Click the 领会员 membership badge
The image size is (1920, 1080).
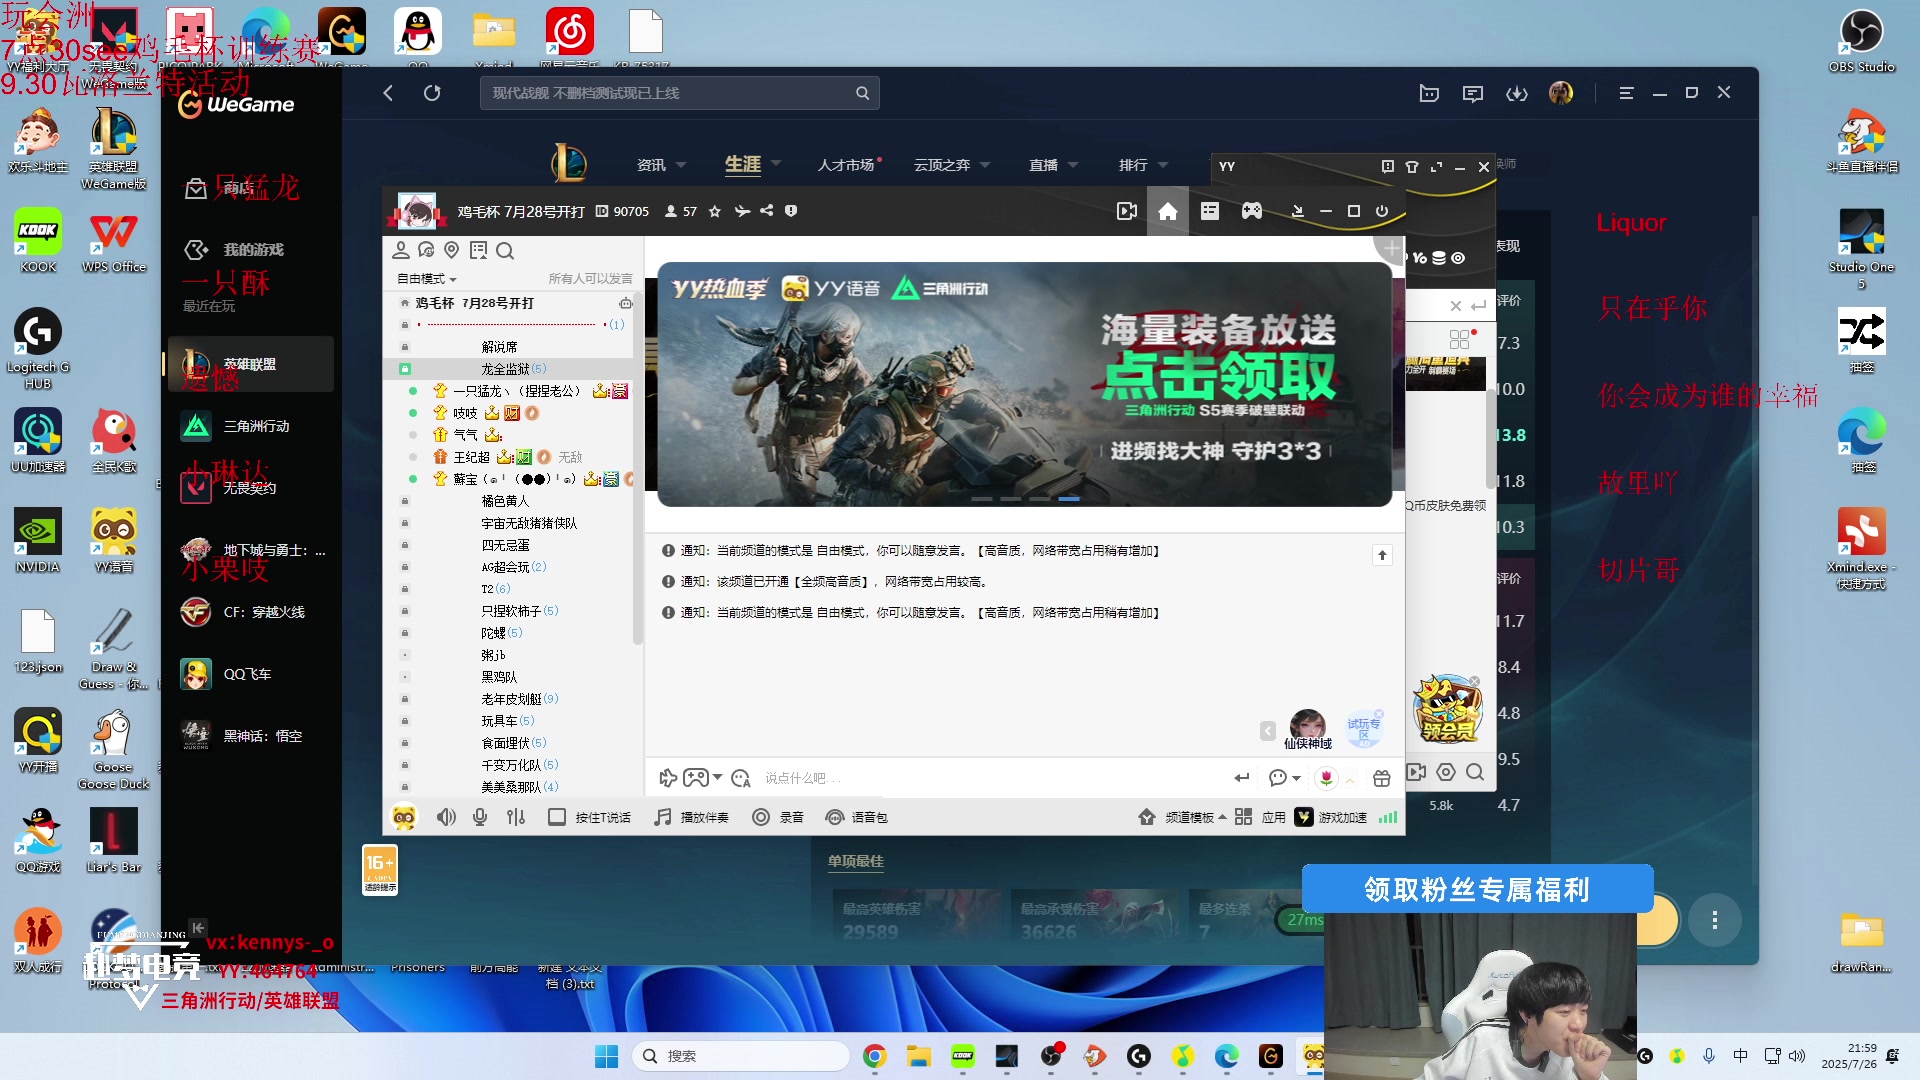point(1447,709)
